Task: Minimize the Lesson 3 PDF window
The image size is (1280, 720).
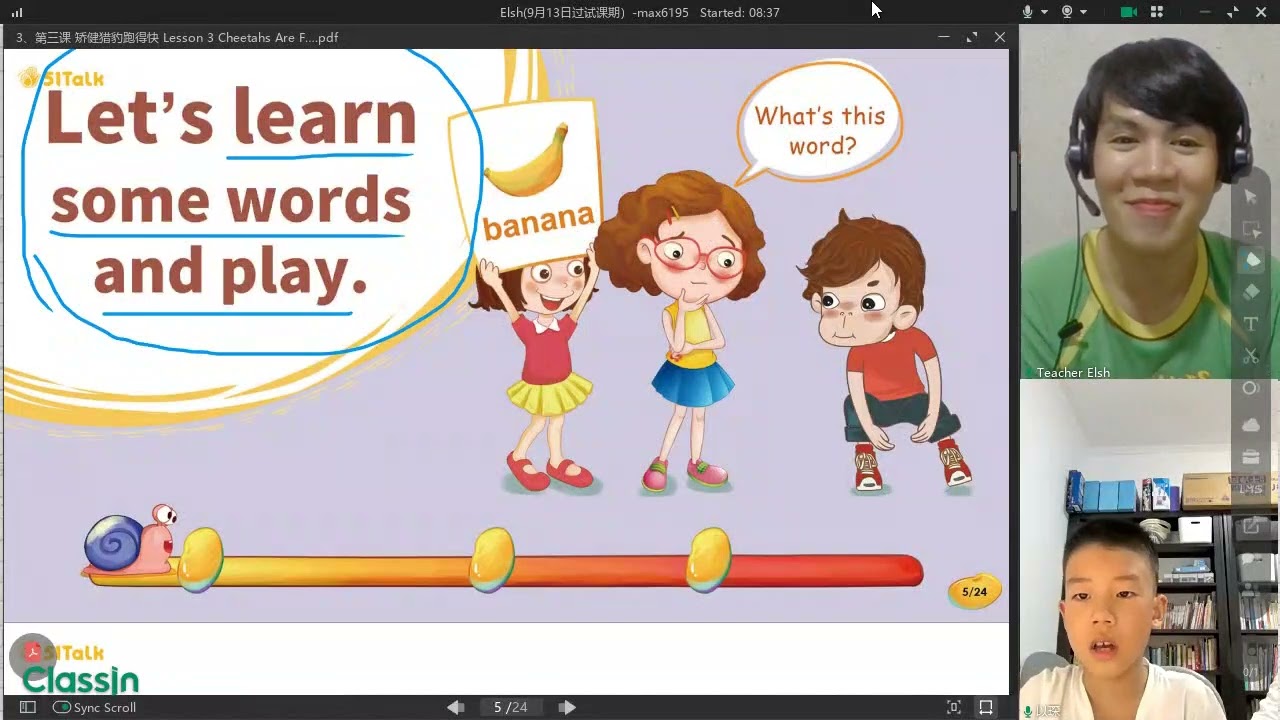Action: click(943, 37)
